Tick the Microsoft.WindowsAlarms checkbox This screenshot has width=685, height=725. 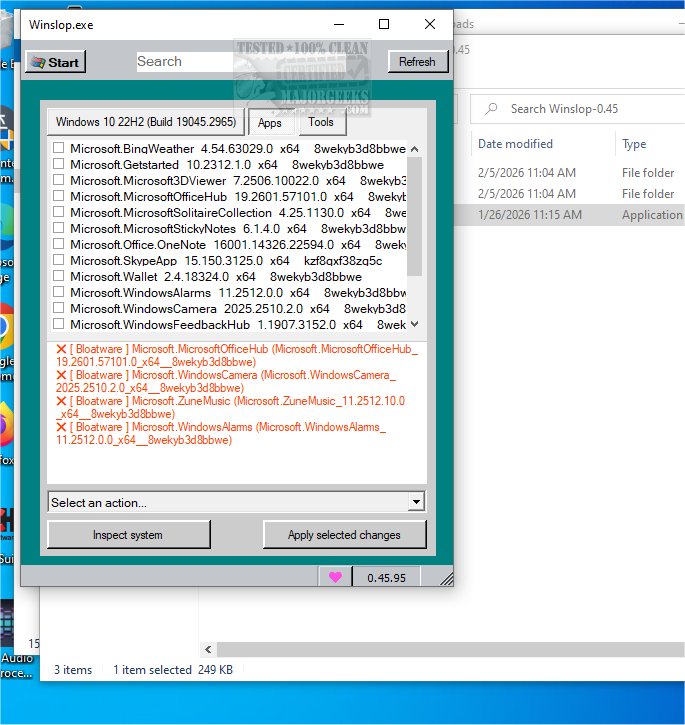[58, 292]
